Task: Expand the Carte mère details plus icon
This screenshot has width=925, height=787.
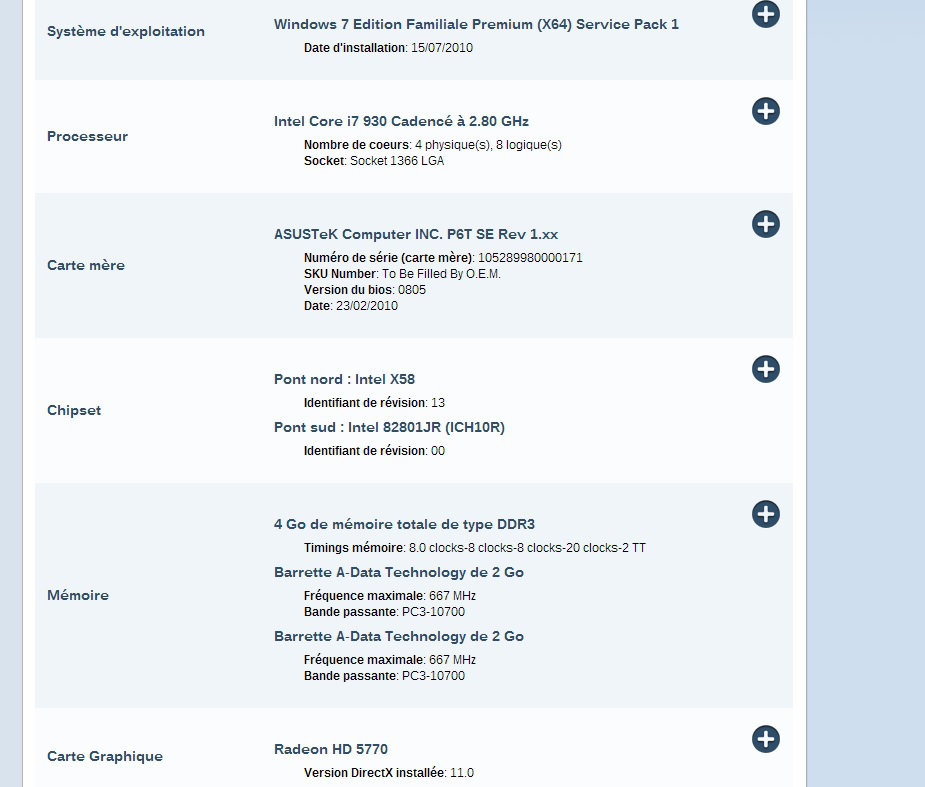Action: click(x=766, y=224)
